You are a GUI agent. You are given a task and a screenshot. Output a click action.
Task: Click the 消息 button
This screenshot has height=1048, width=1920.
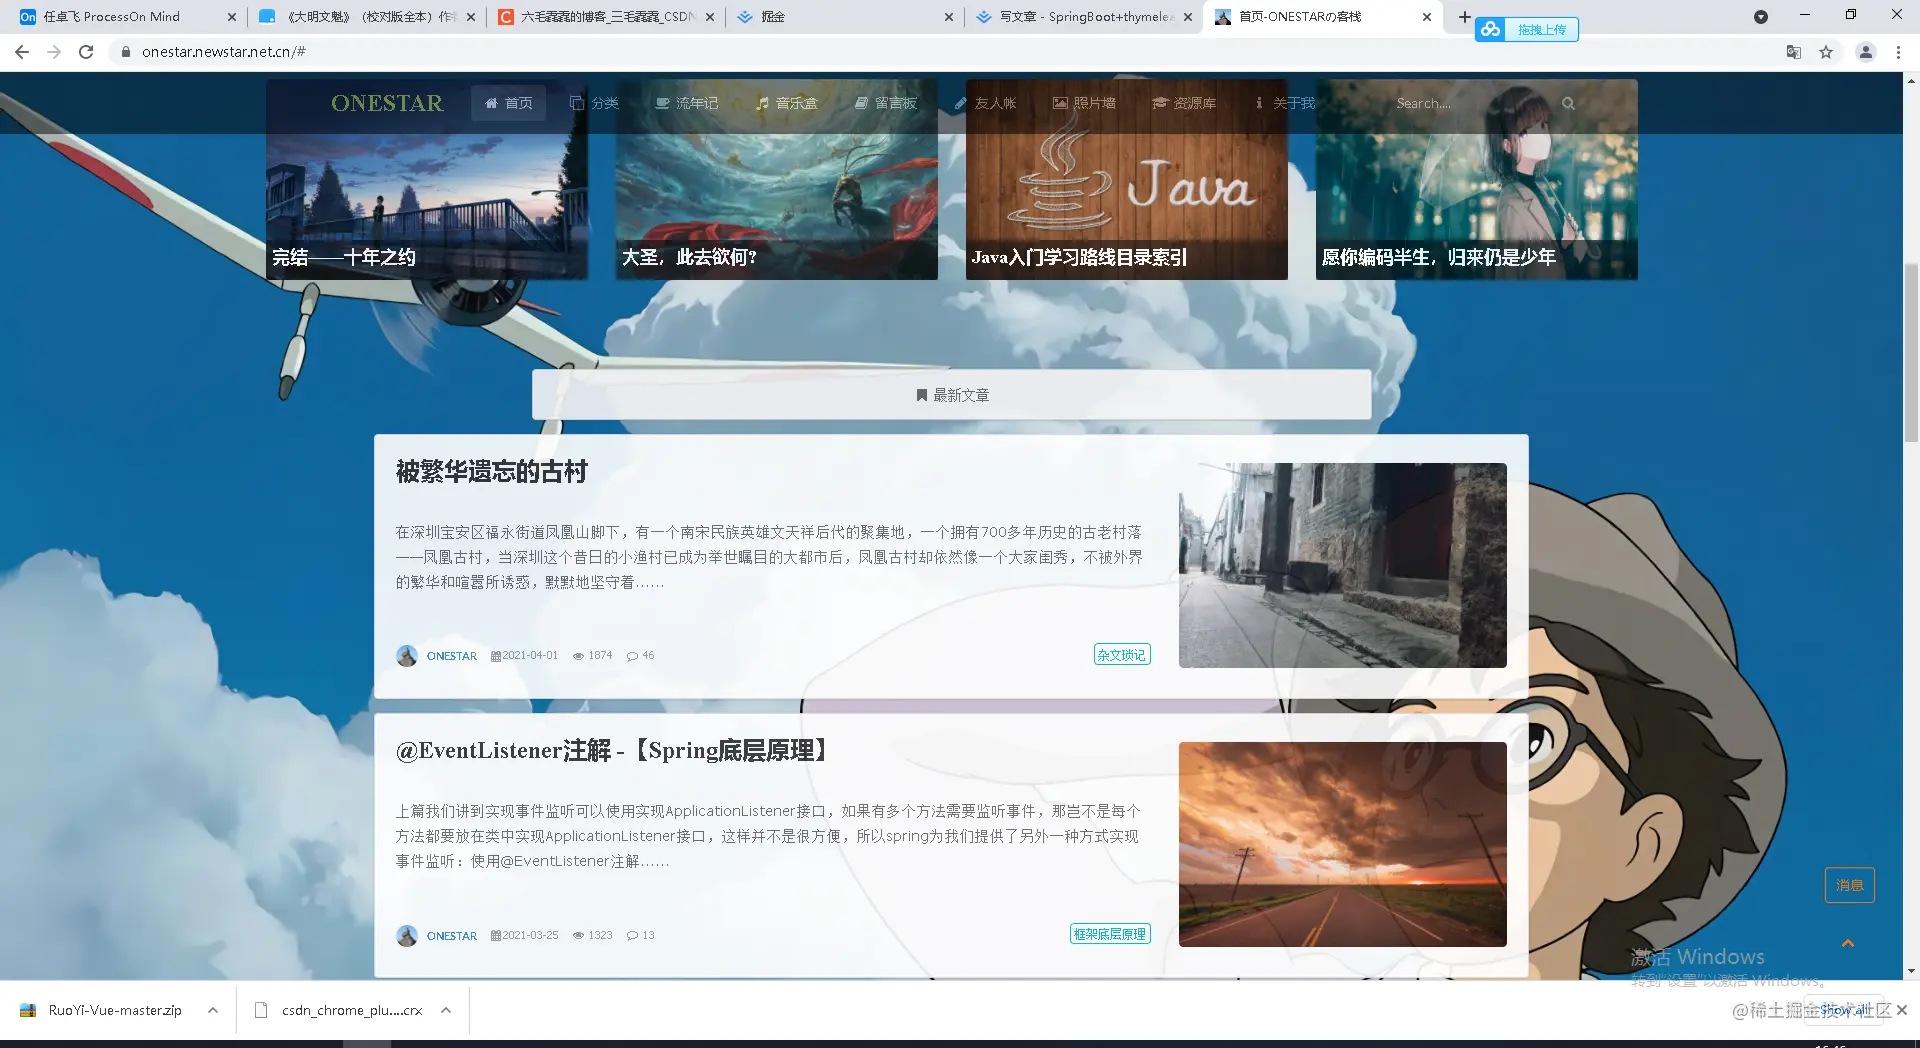pyautogui.click(x=1850, y=885)
